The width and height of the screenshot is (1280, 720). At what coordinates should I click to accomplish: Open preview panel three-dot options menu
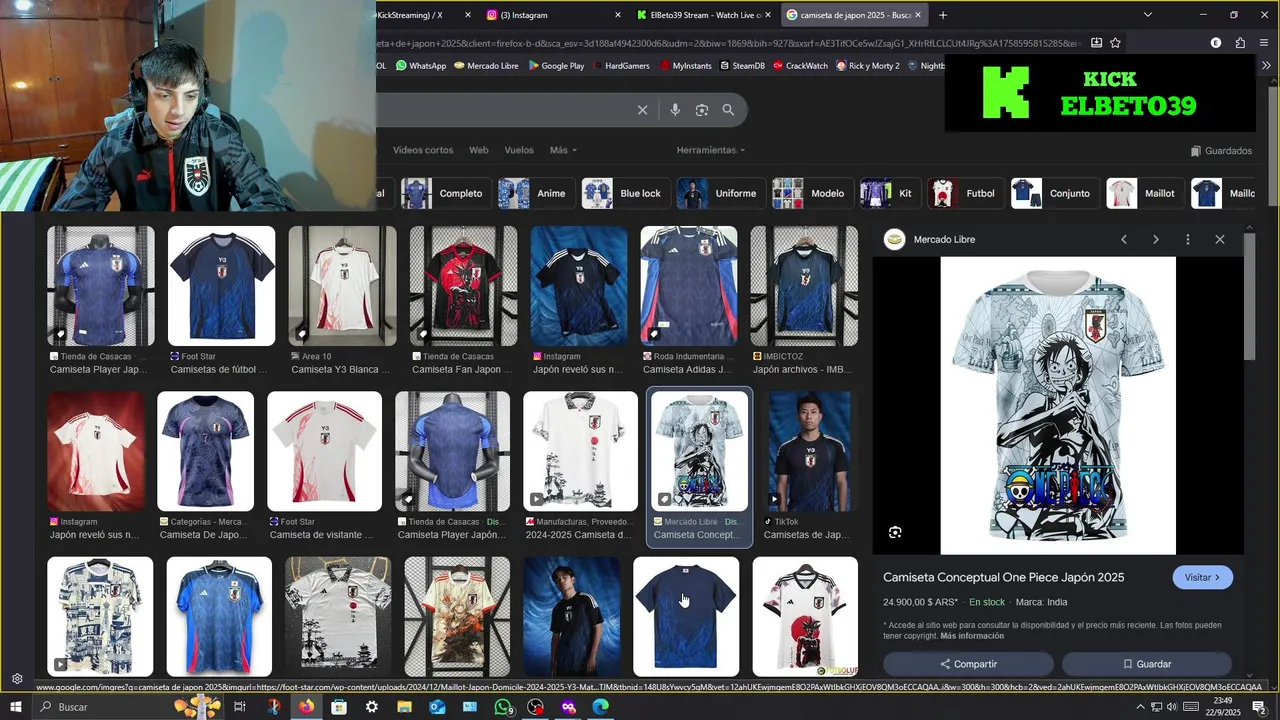tap(1188, 240)
